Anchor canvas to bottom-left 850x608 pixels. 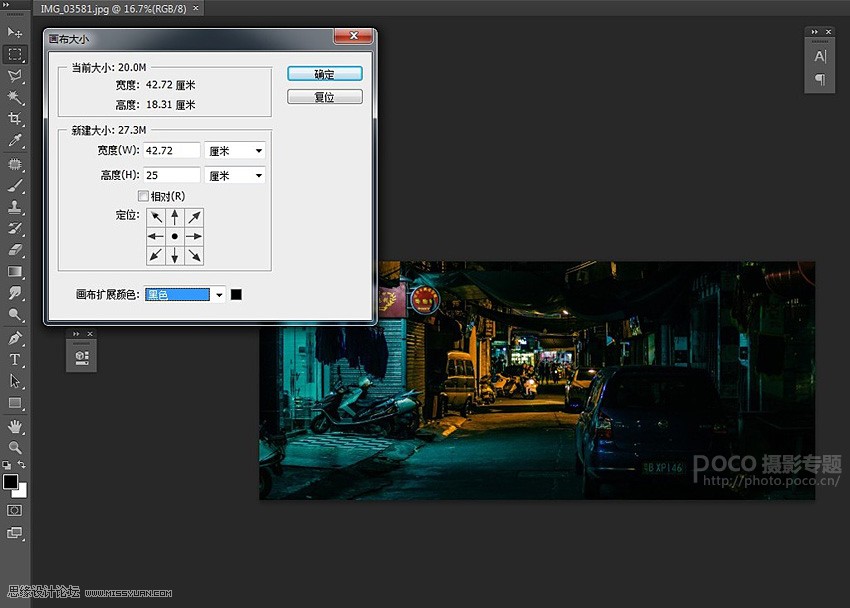click(156, 255)
